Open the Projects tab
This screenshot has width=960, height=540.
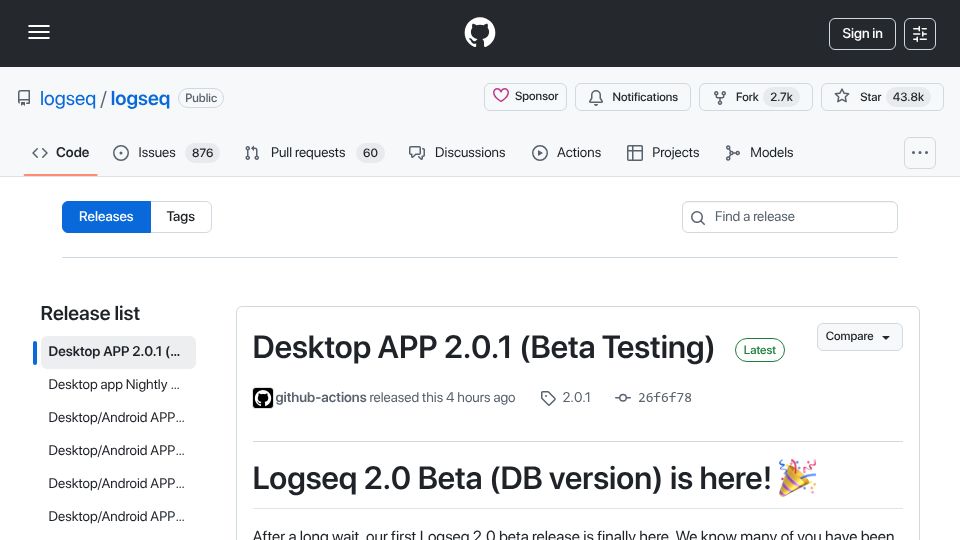[663, 152]
